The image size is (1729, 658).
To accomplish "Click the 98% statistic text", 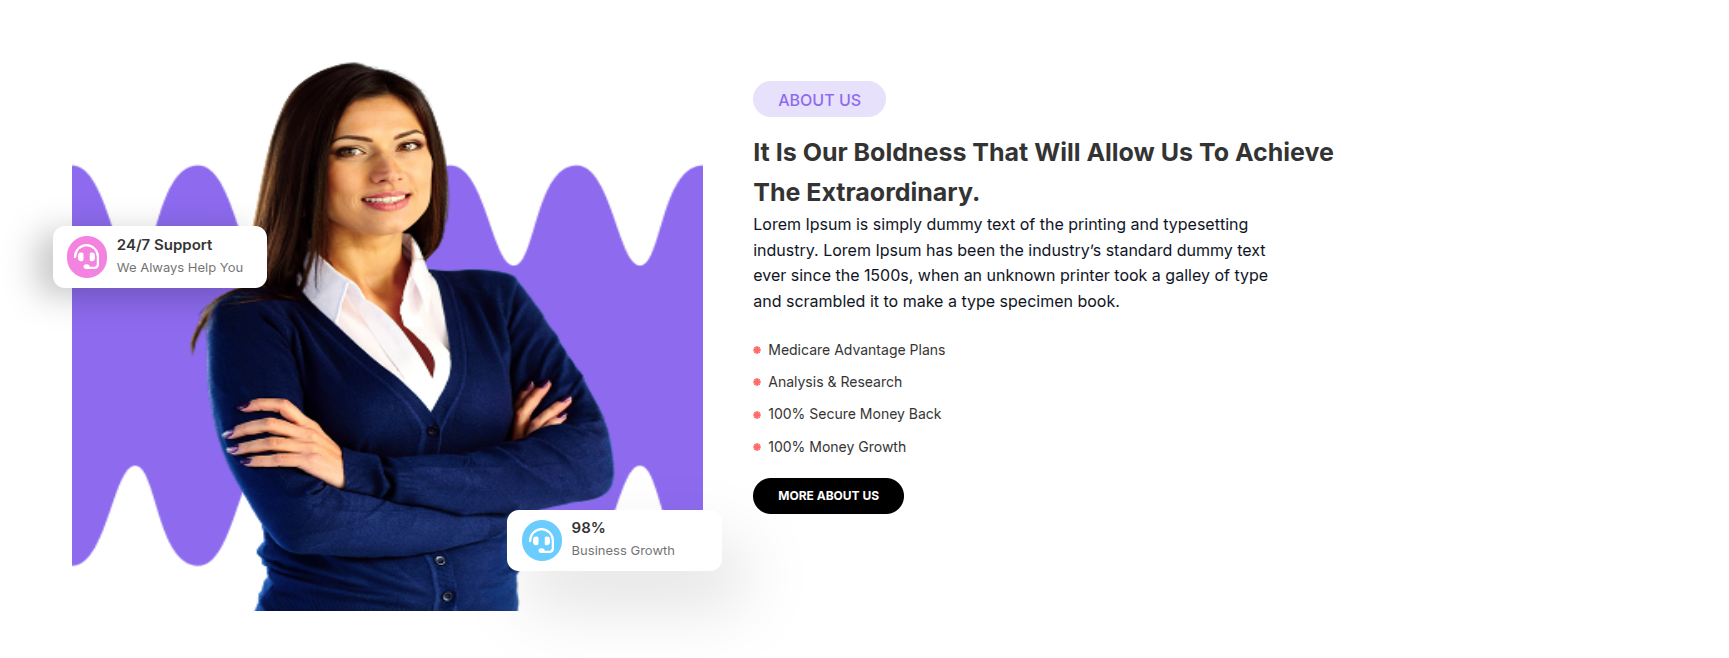I will click(588, 528).
